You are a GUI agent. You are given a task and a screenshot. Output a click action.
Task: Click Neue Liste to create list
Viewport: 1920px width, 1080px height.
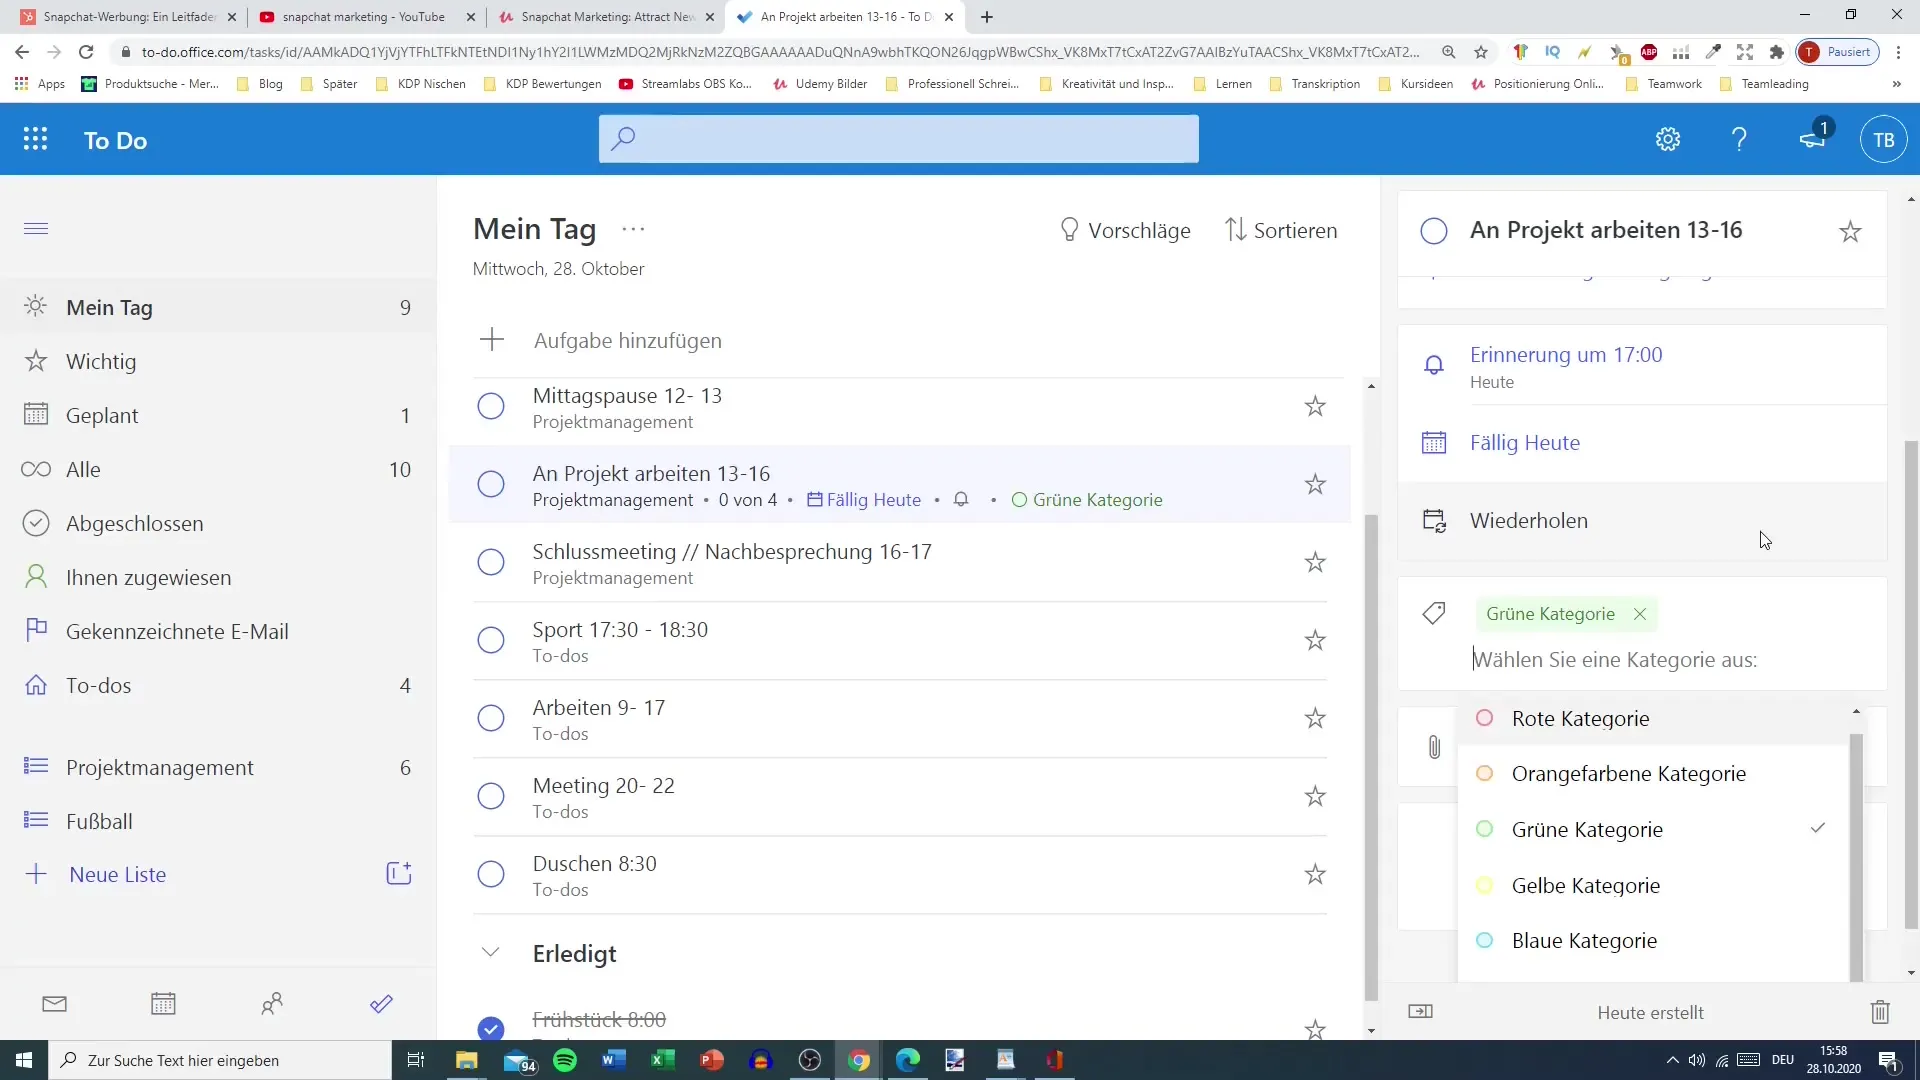click(117, 873)
